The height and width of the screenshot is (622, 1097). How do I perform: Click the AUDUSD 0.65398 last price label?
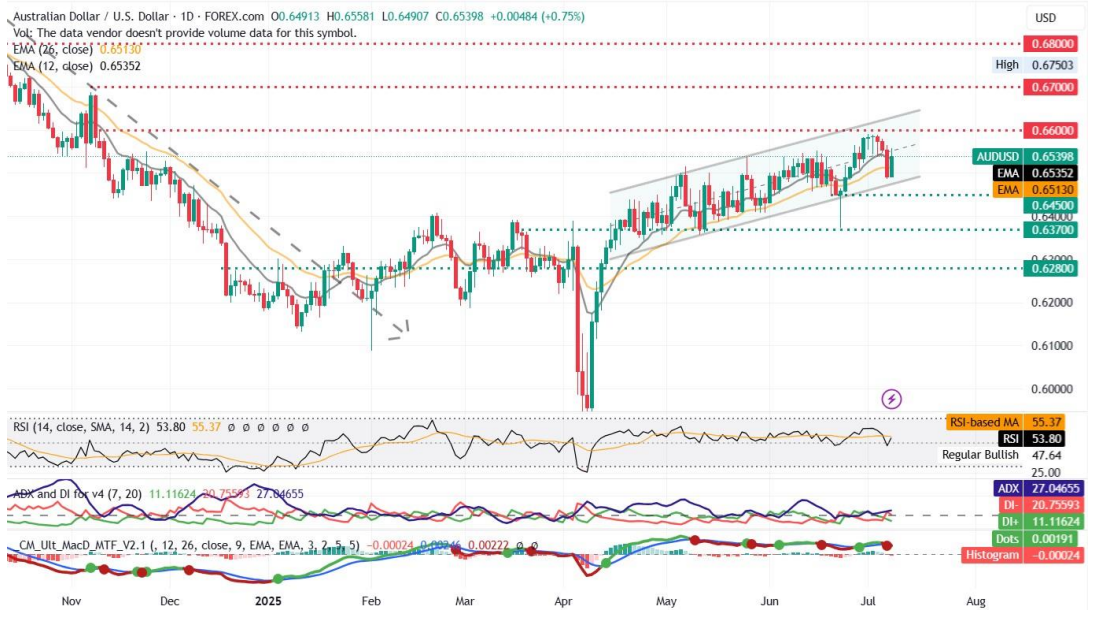tap(1025, 156)
